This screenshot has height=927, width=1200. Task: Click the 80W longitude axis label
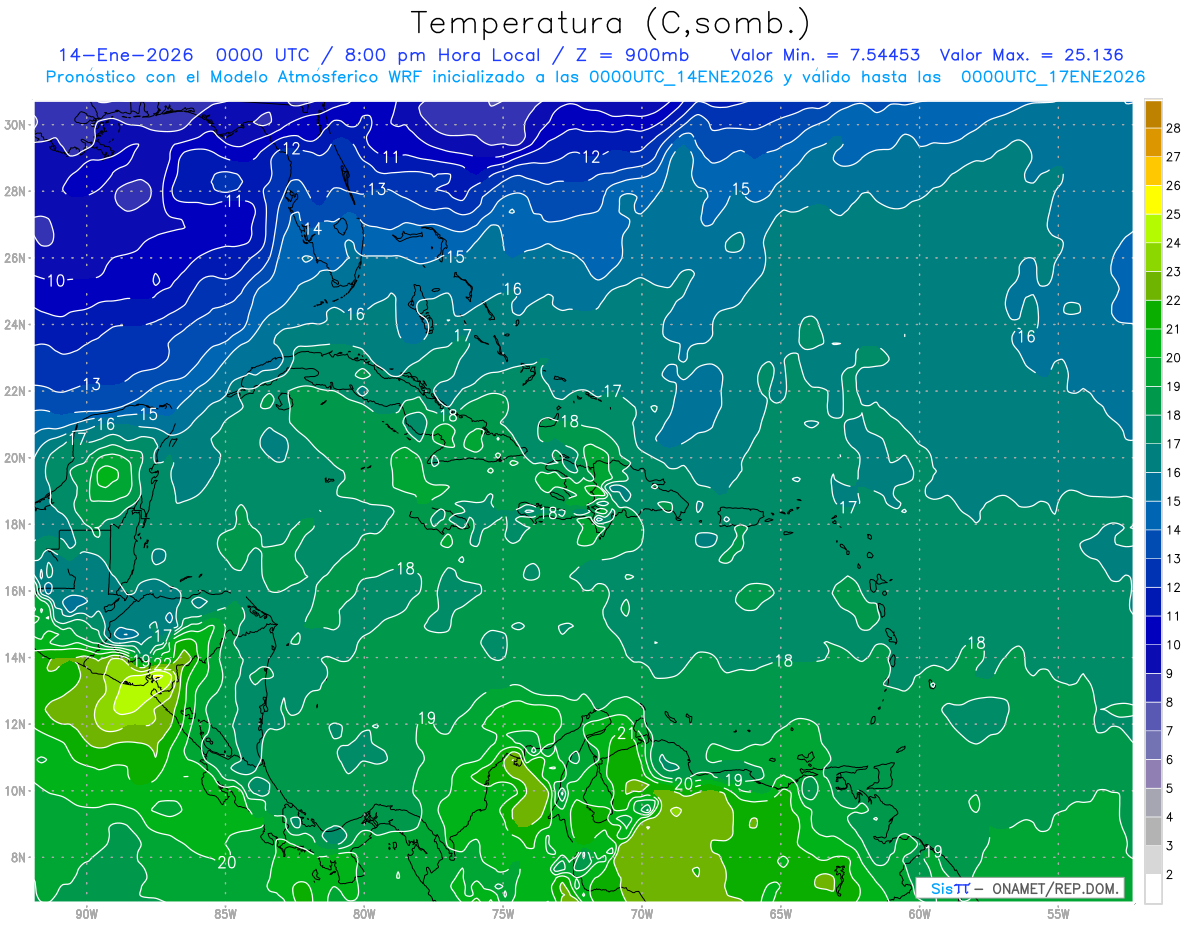364,913
